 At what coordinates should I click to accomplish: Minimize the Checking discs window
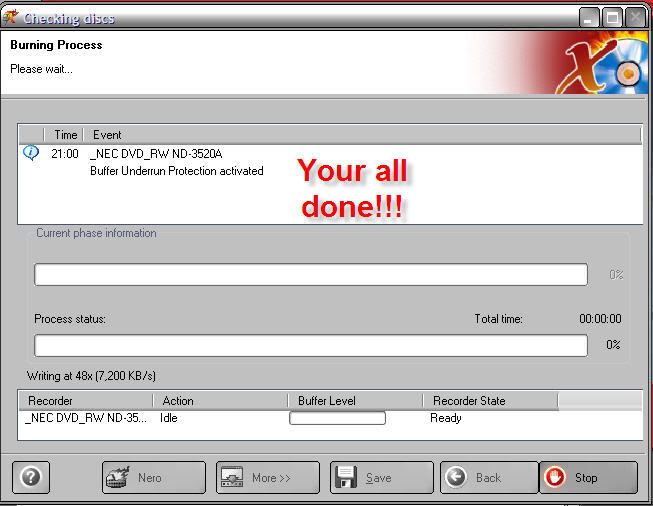pos(589,18)
